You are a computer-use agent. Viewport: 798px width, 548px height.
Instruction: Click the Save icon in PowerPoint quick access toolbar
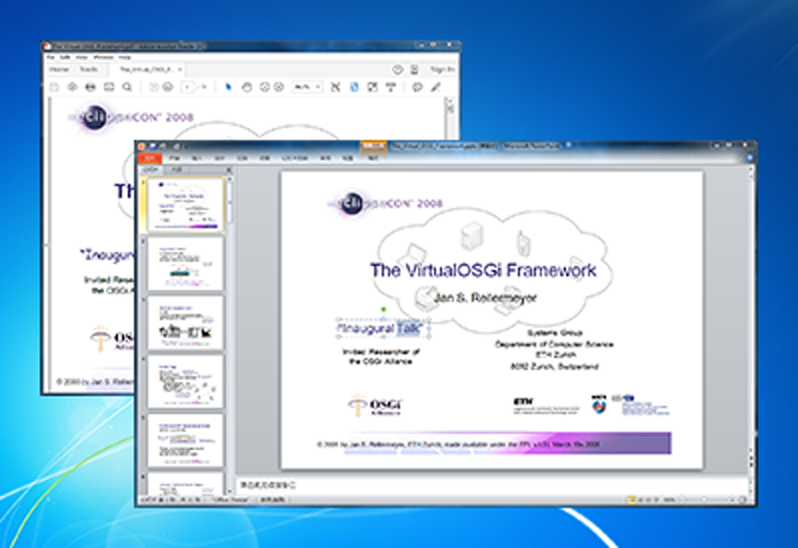tap(152, 146)
